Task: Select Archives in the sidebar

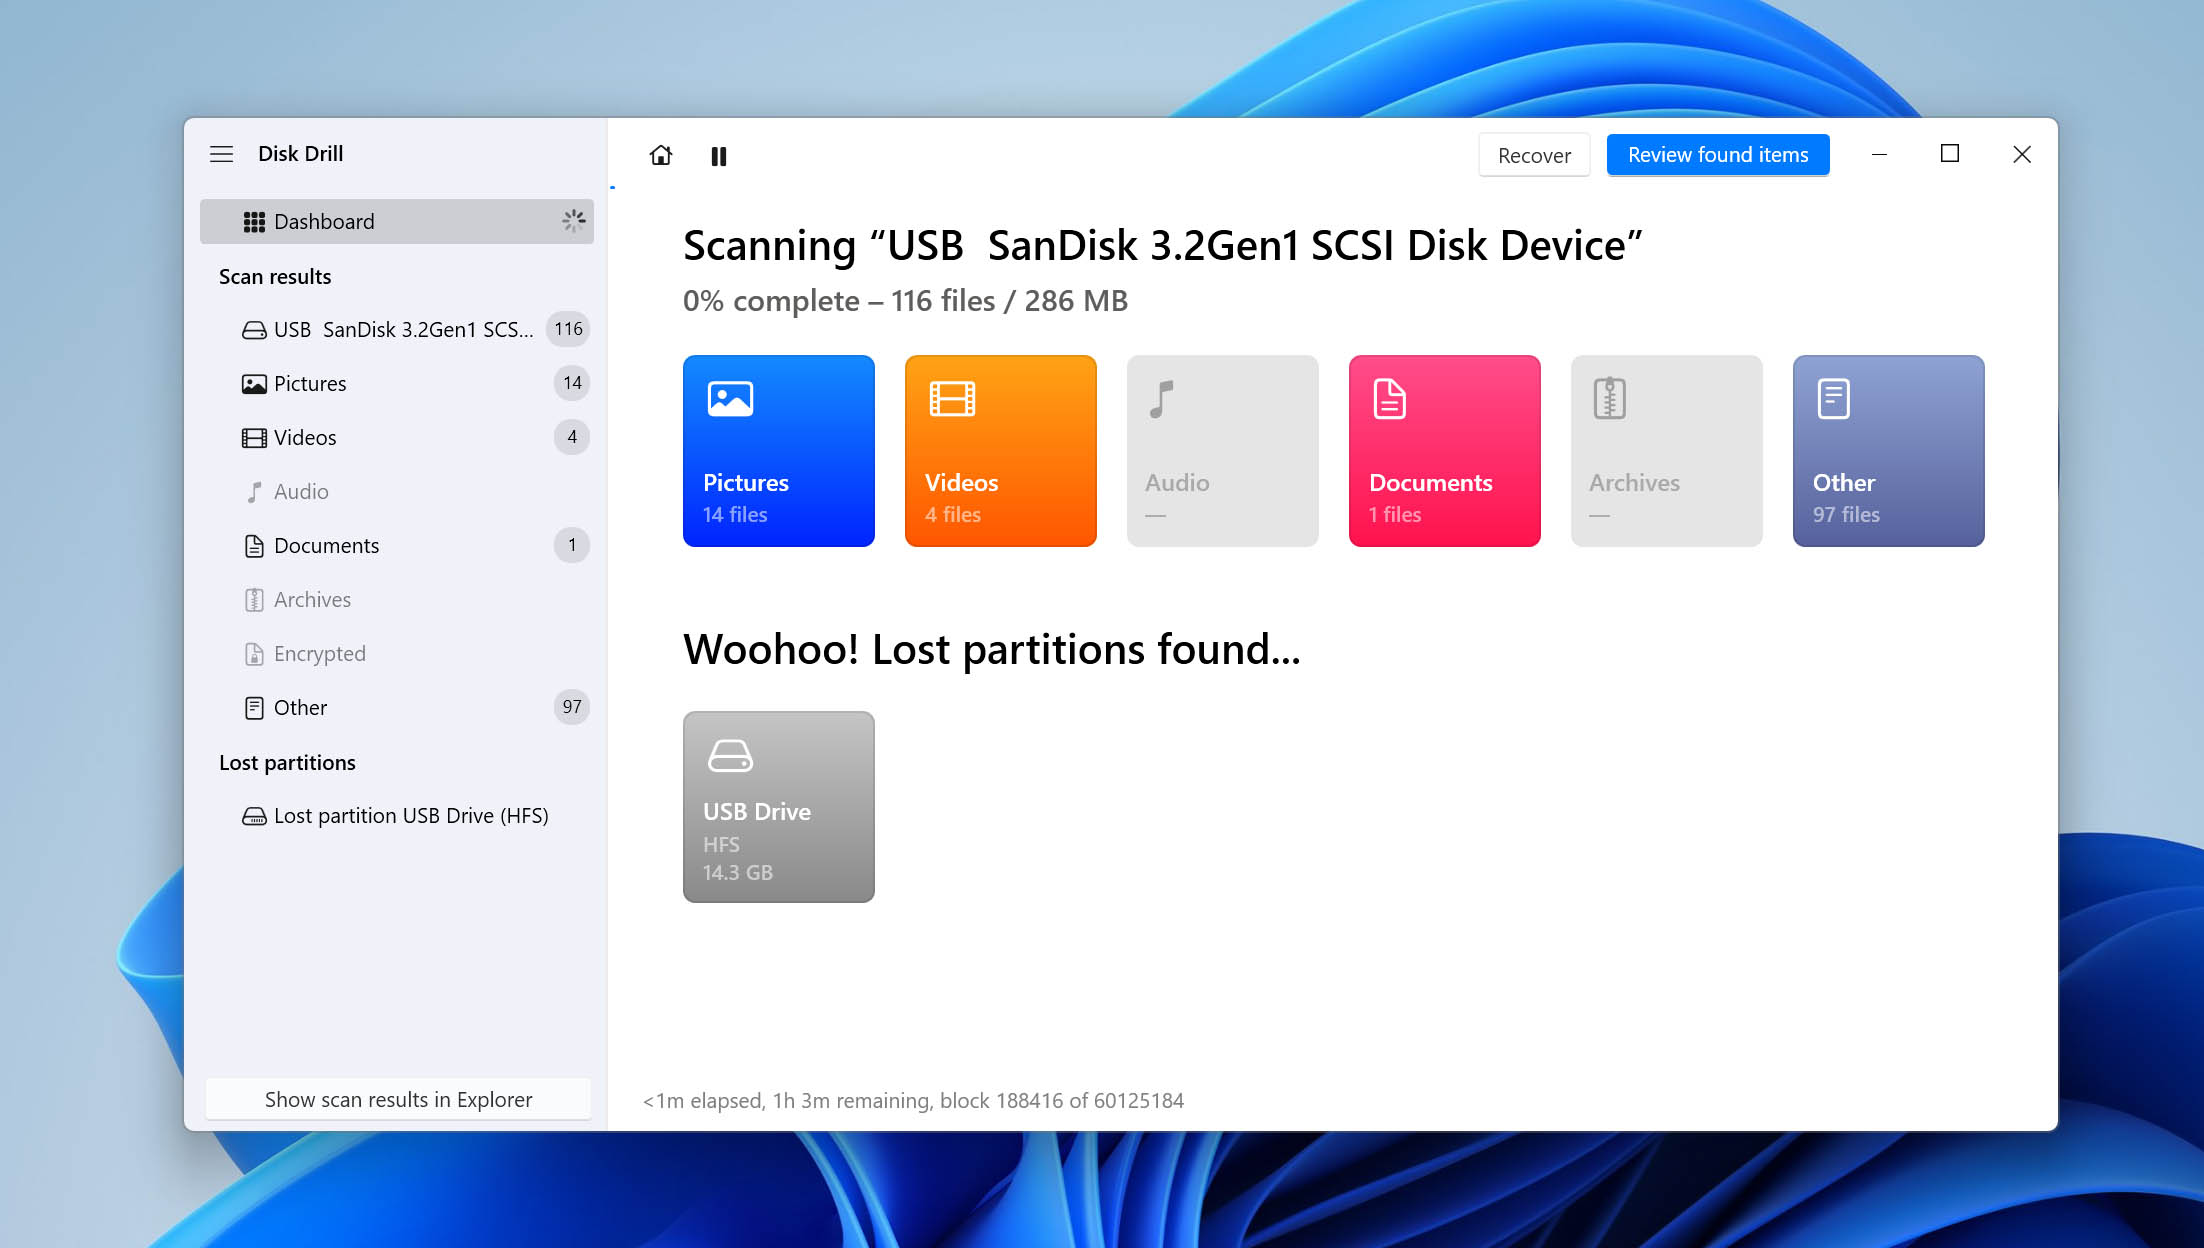Action: pos(397,599)
